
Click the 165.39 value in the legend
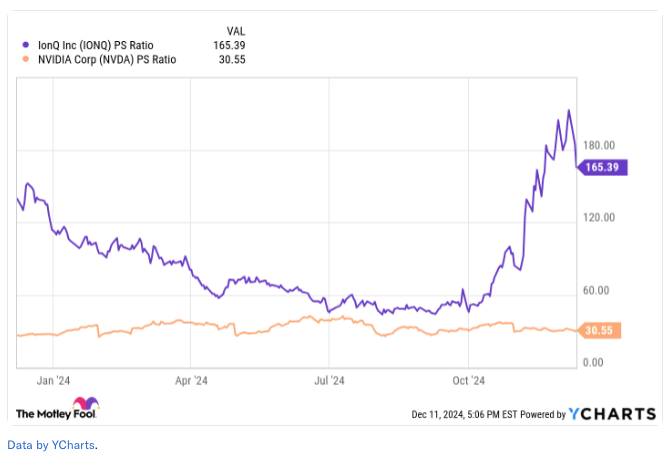(x=229, y=45)
